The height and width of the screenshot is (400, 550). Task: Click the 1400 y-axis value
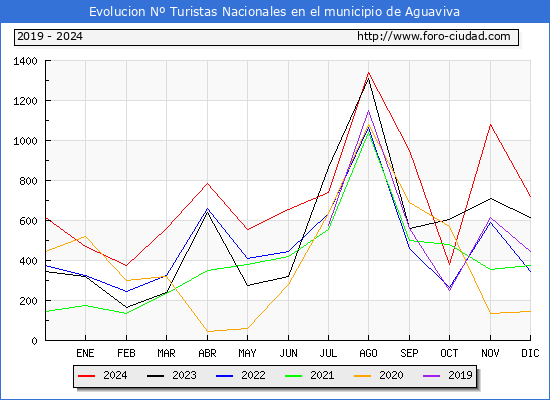[x=25, y=61]
